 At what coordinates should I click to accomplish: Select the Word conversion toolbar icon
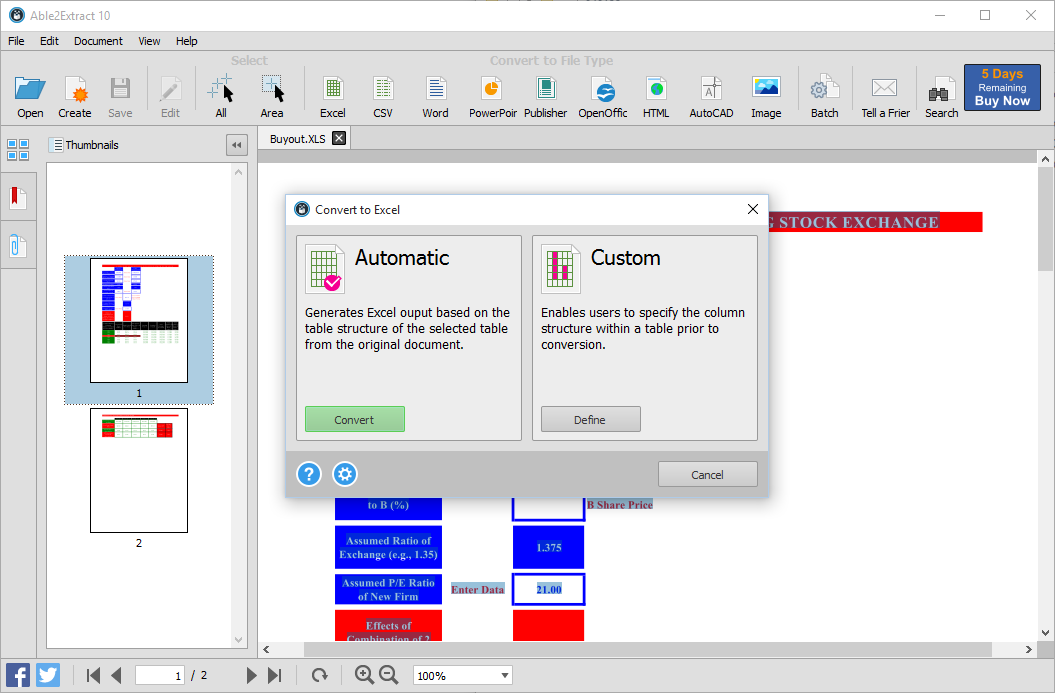(435, 97)
